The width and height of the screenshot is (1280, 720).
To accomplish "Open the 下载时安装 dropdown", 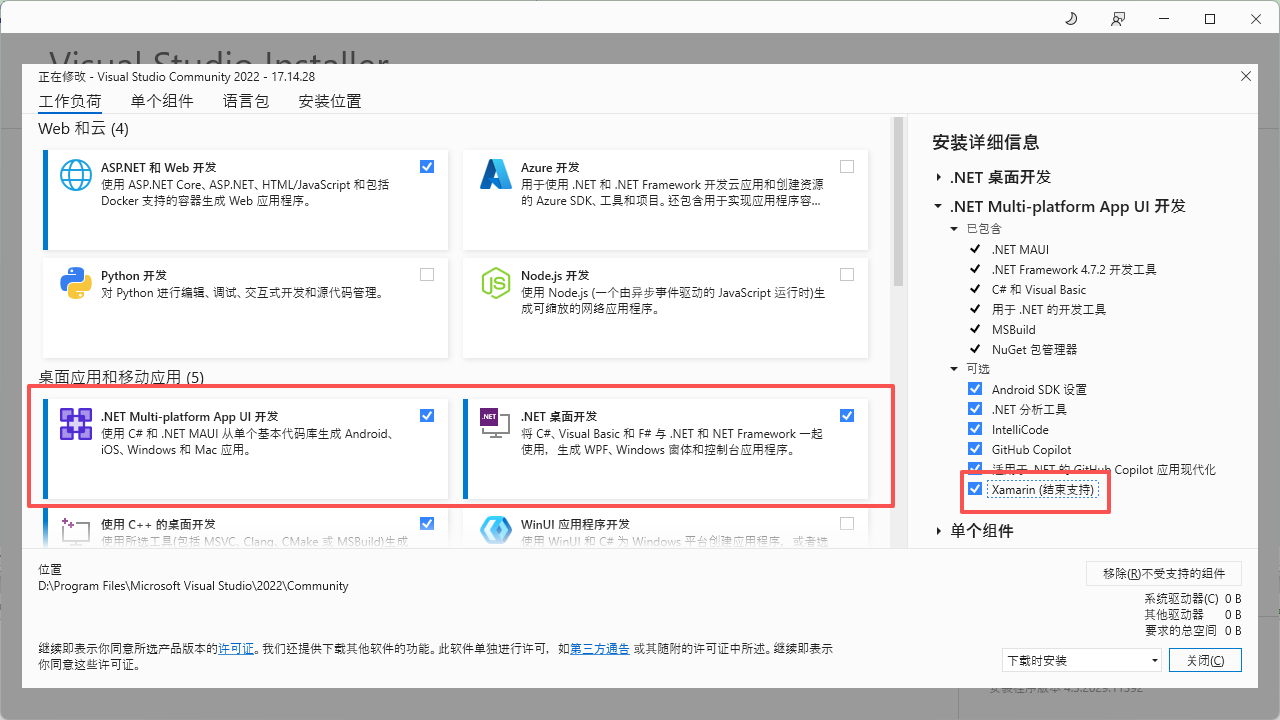I will pyautogui.click(x=1082, y=660).
